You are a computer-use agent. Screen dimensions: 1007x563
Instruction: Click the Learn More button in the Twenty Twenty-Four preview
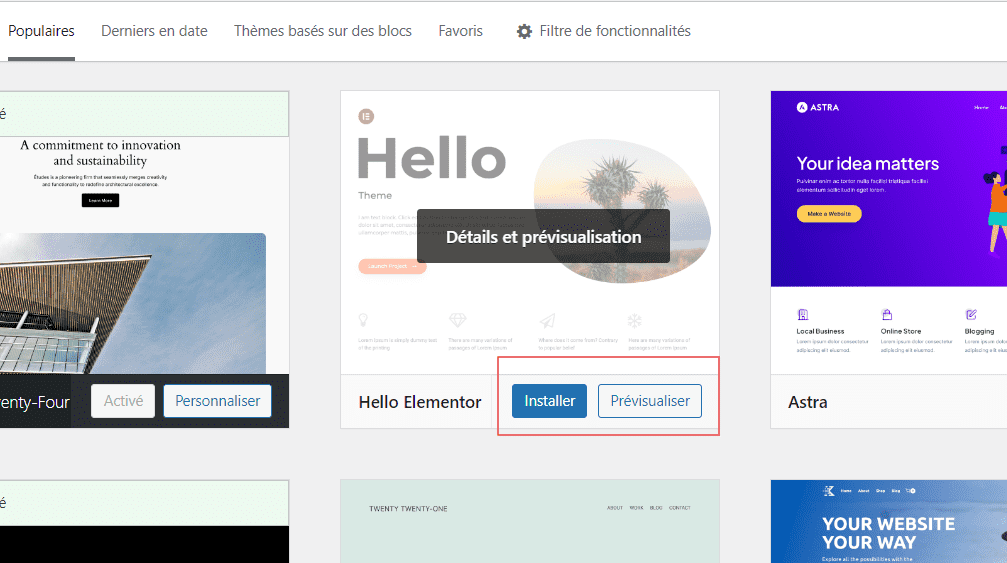pyautogui.click(x=100, y=200)
